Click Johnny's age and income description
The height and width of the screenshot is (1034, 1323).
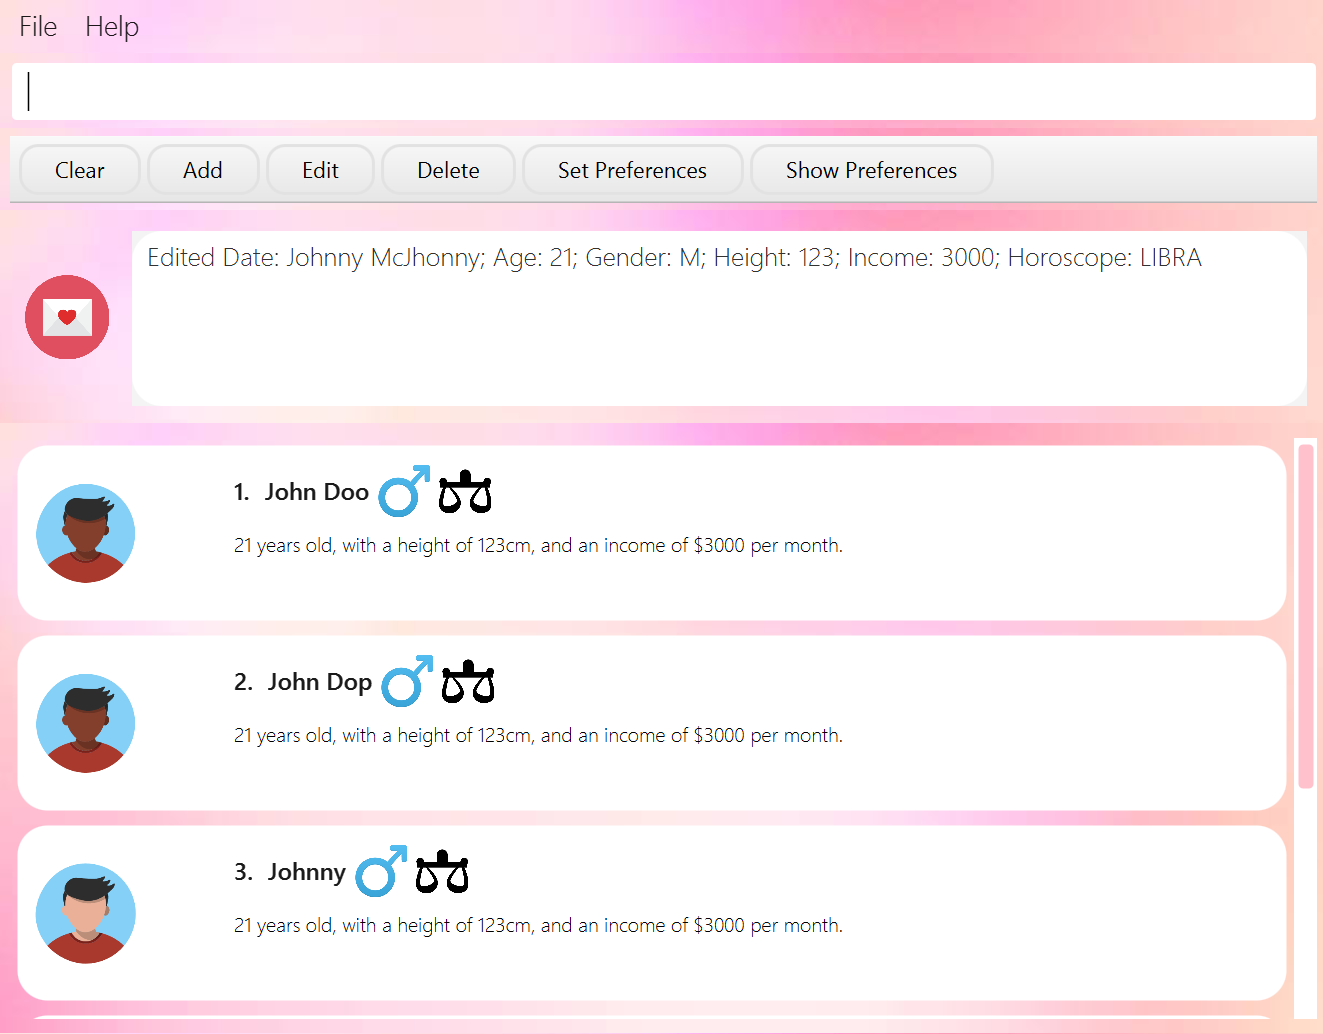[538, 925]
